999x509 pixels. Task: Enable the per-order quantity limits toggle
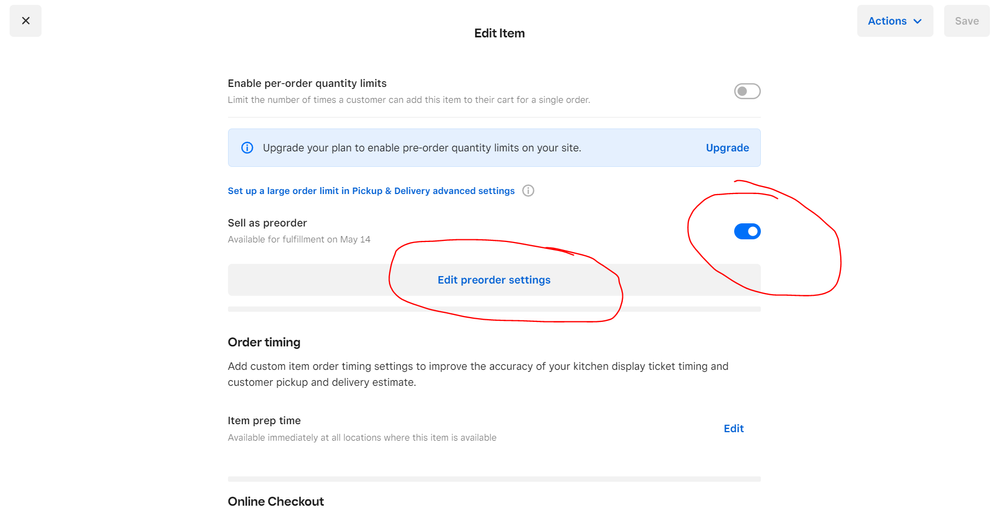(x=747, y=91)
